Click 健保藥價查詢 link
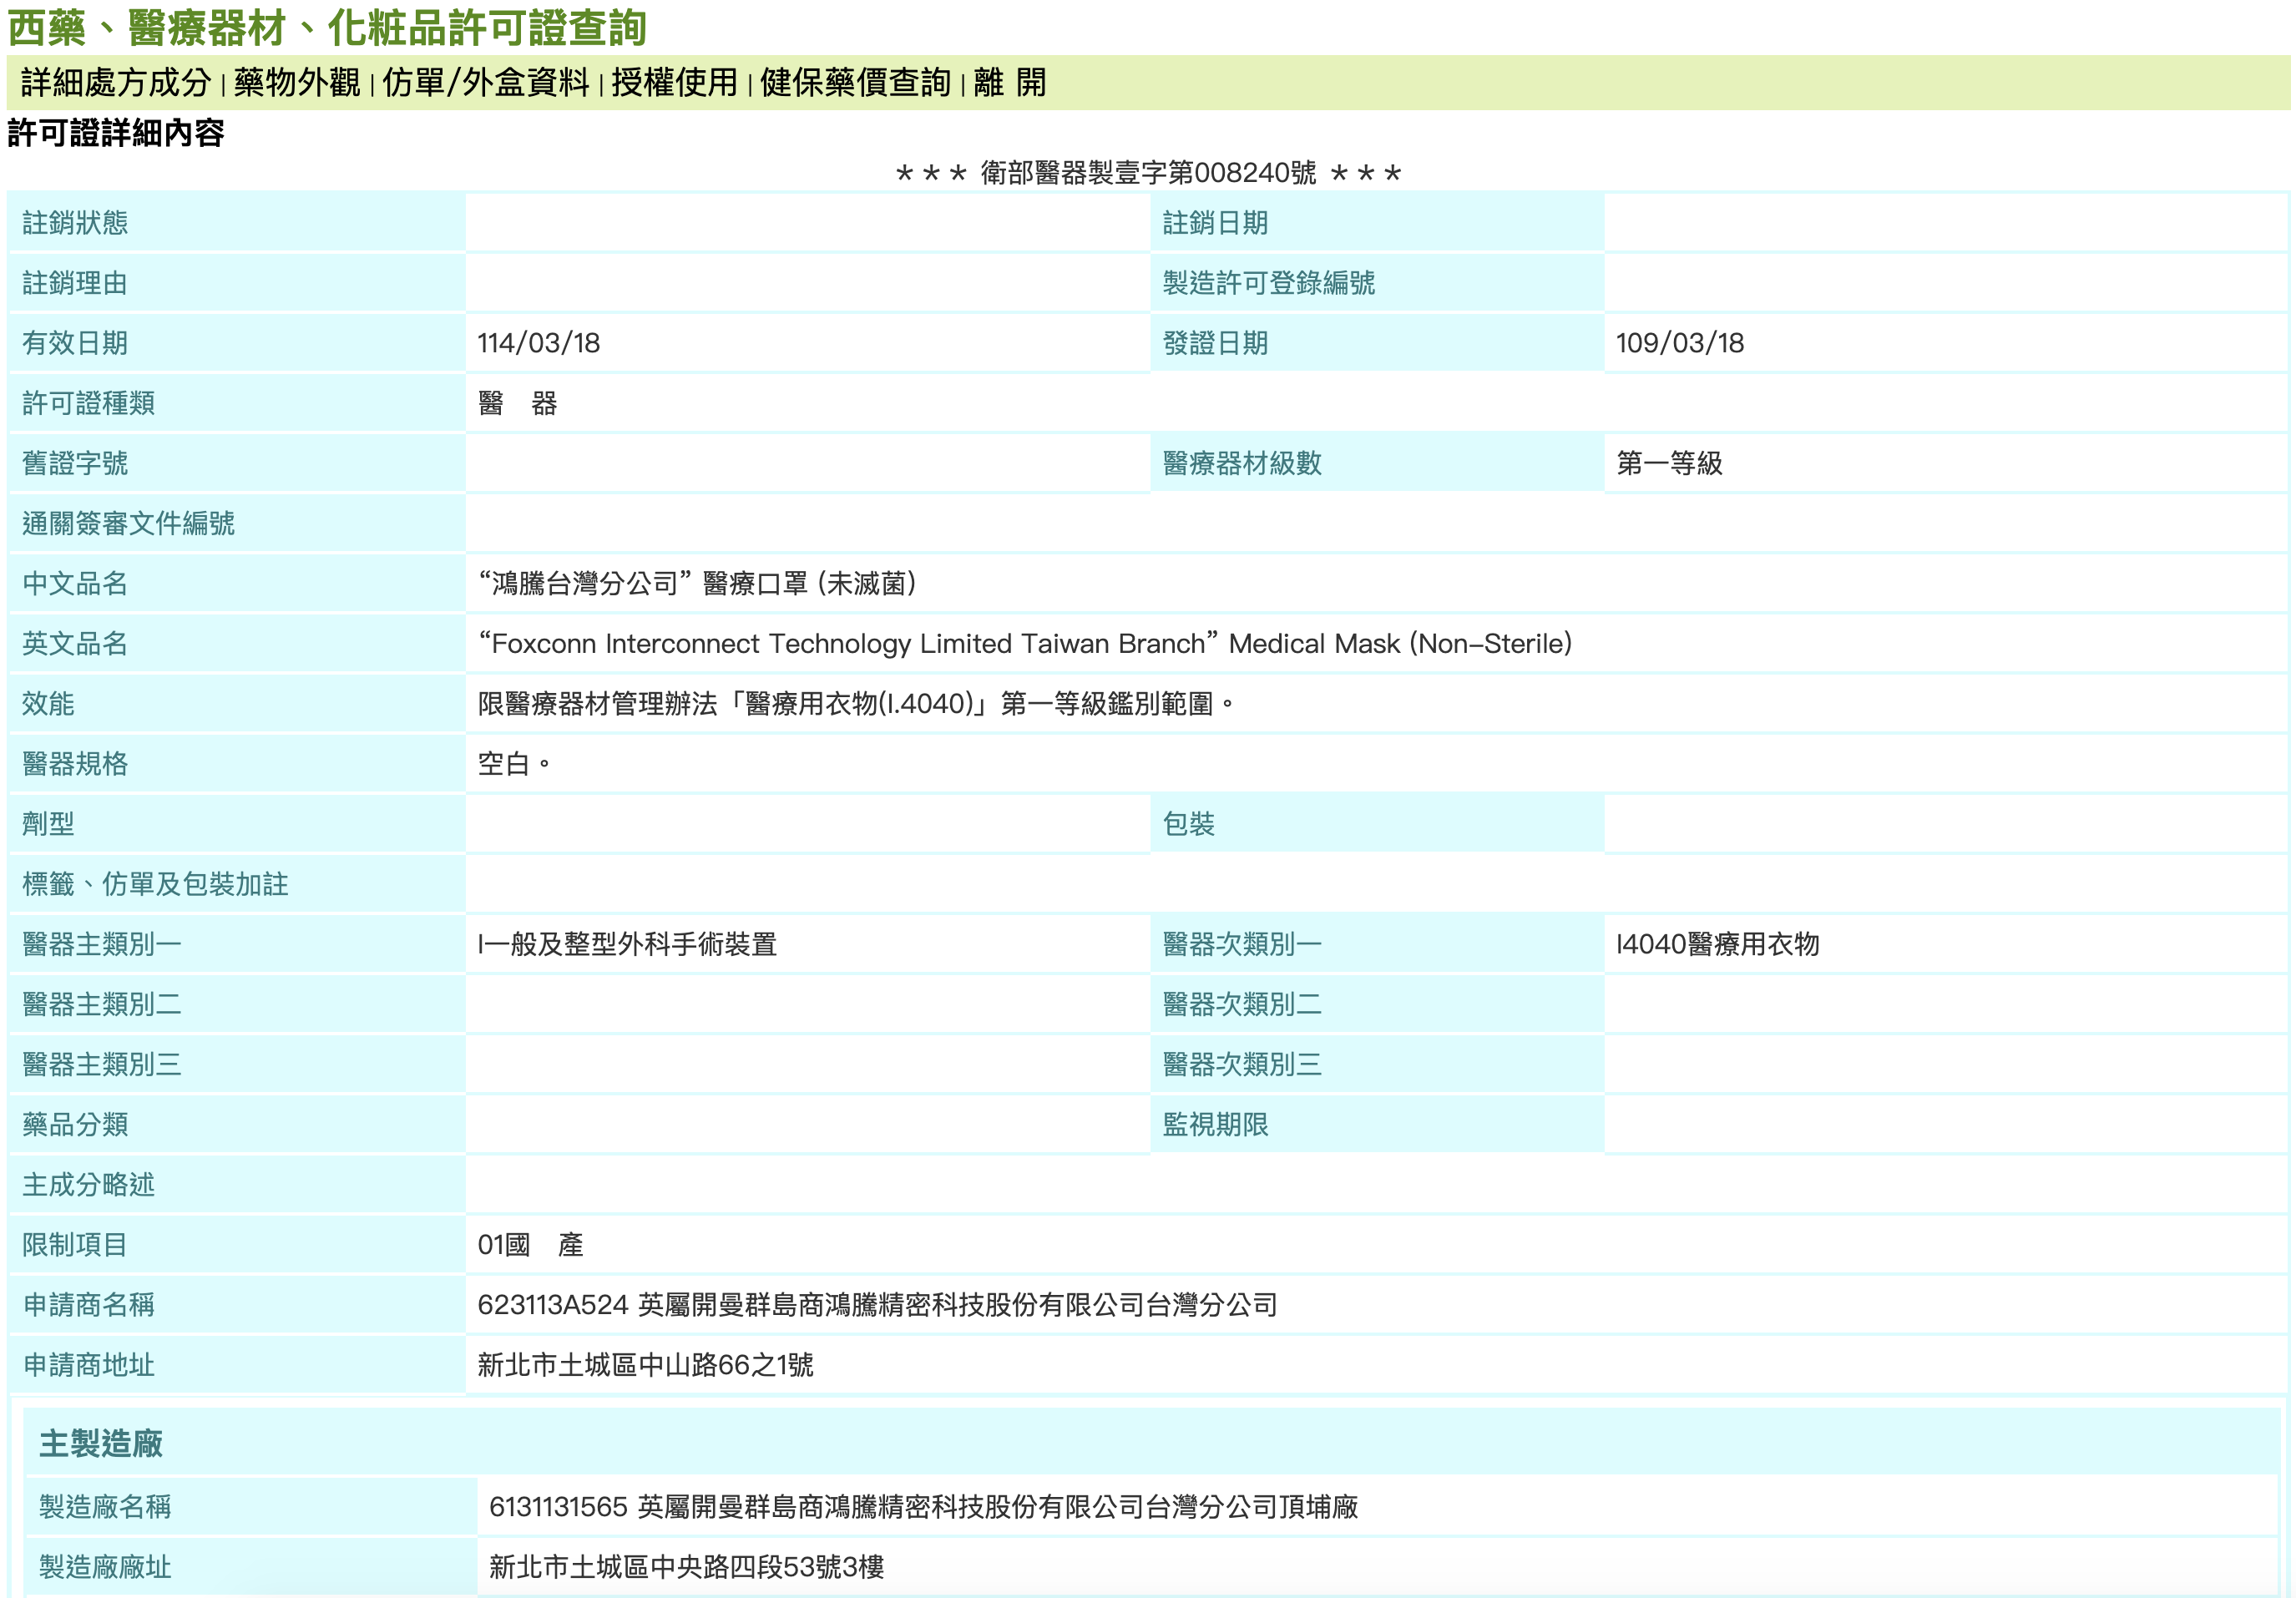Image resolution: width=2296 pixels, height=1598 pixels. [855, 83]
